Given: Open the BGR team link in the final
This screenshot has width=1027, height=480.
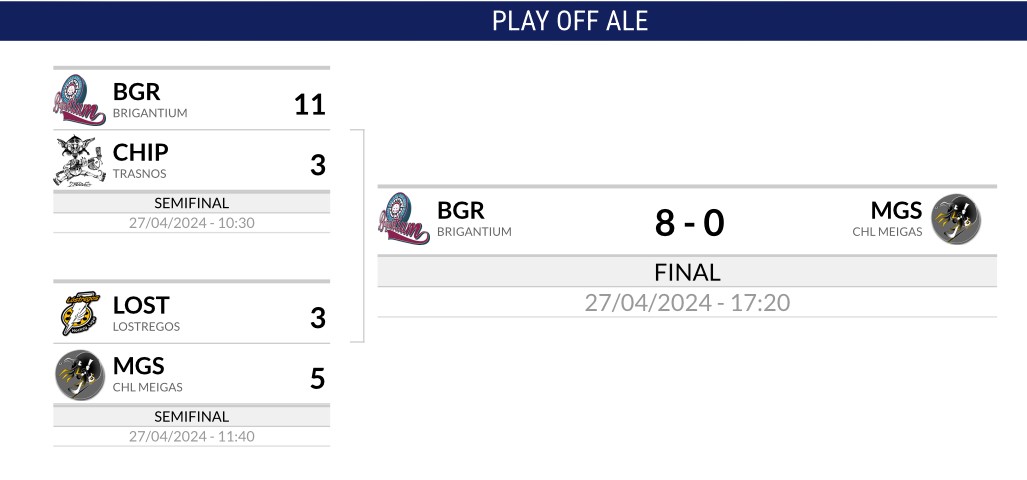Looking at the screenshot, I should [x=460, y=210].
